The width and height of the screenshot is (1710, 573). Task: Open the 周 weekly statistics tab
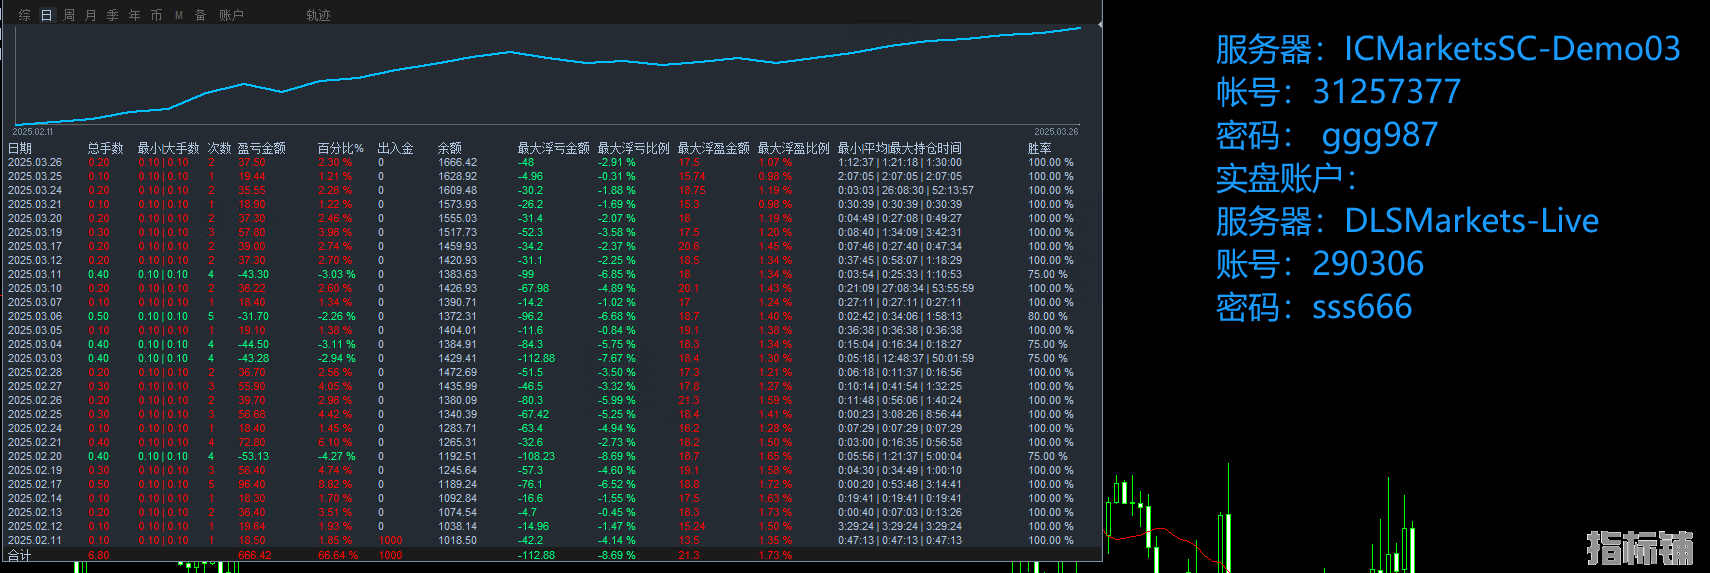(69, 15)
